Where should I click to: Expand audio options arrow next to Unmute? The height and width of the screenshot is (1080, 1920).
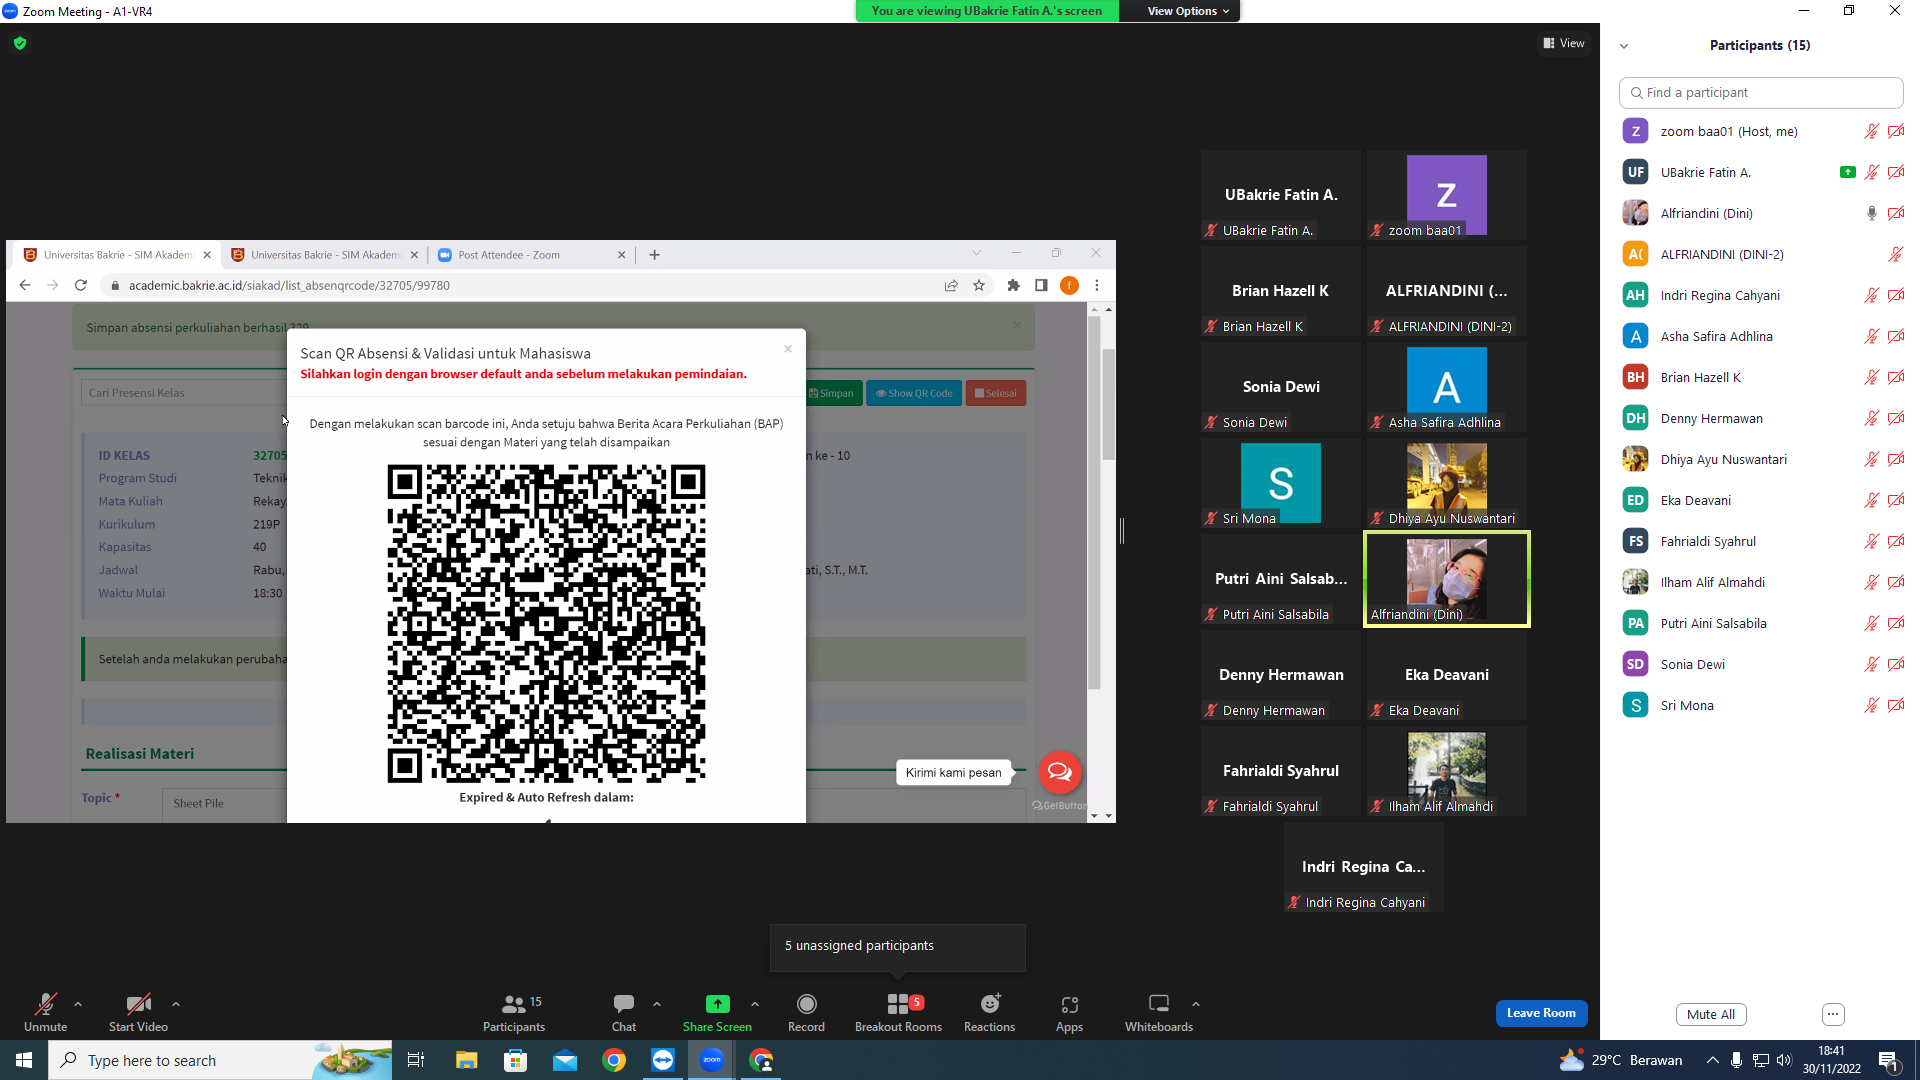(78, 1004)
